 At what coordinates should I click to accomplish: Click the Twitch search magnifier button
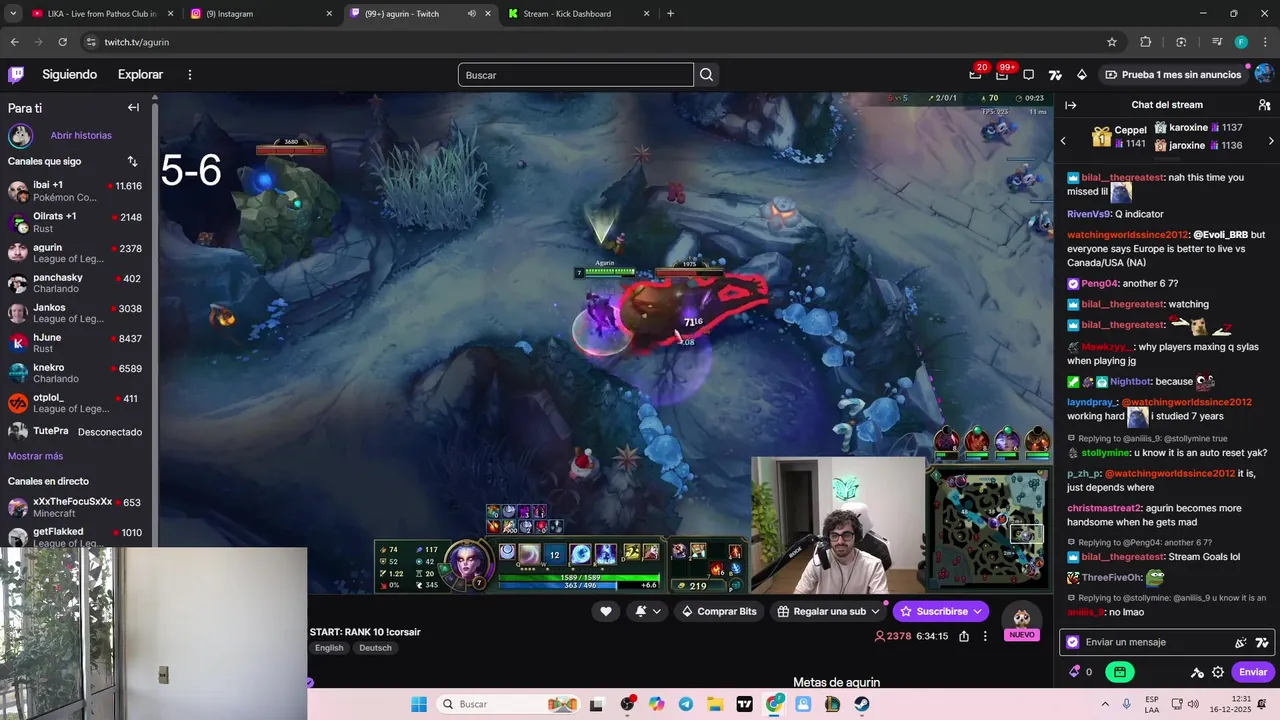pyautogui.click(x=707, y=75)
